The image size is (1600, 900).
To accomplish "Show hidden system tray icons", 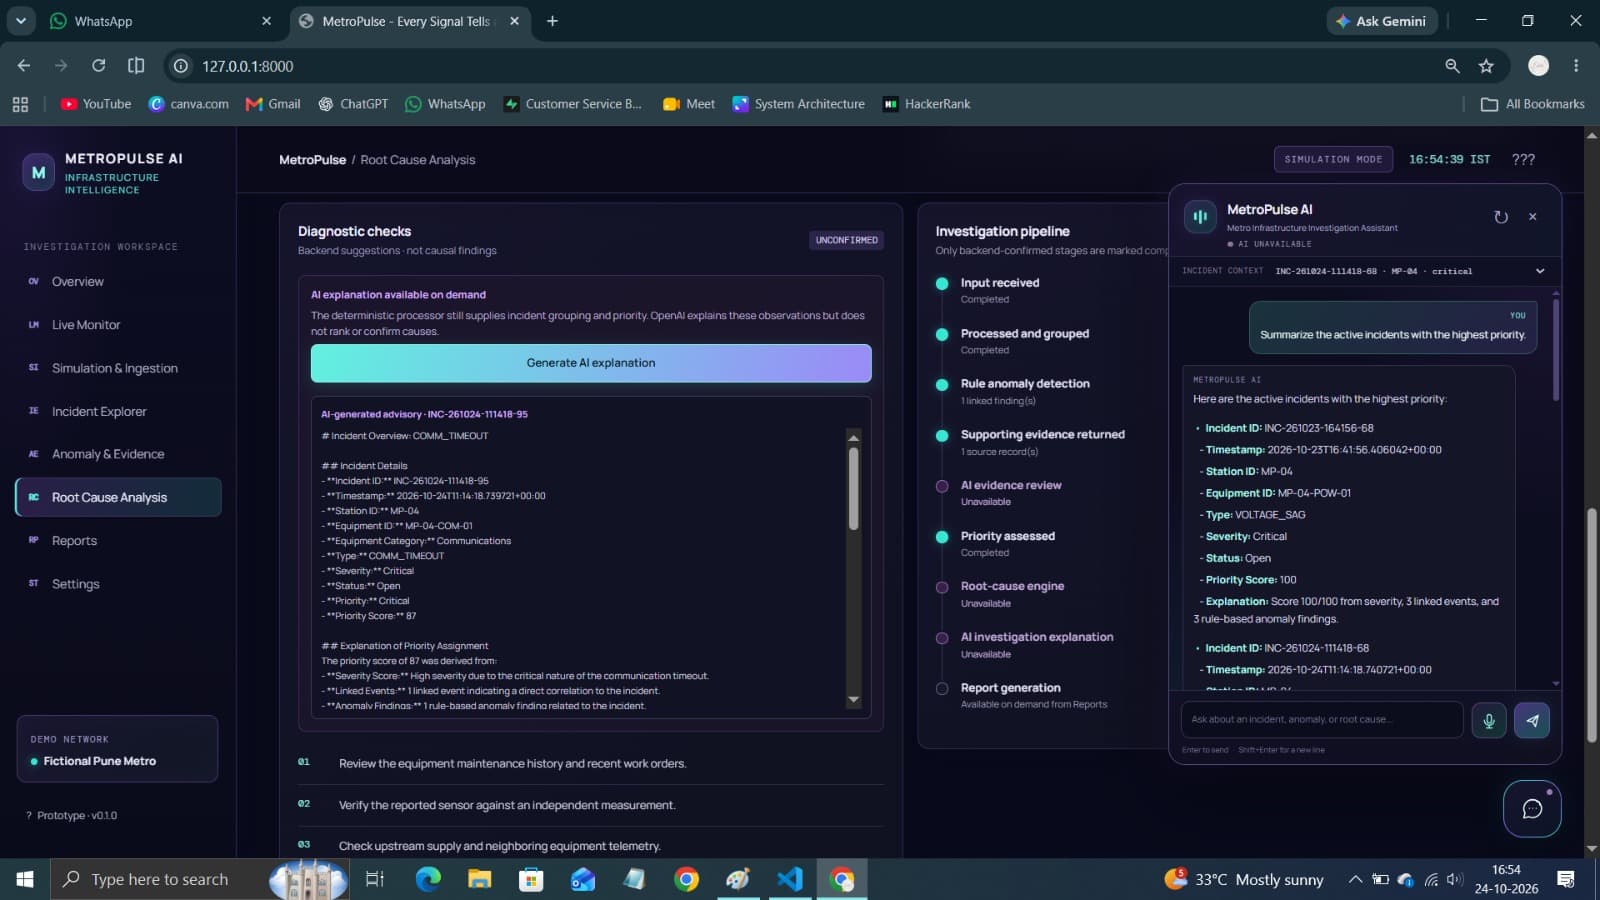I will pyautogui.click(x=1355, y=879).
